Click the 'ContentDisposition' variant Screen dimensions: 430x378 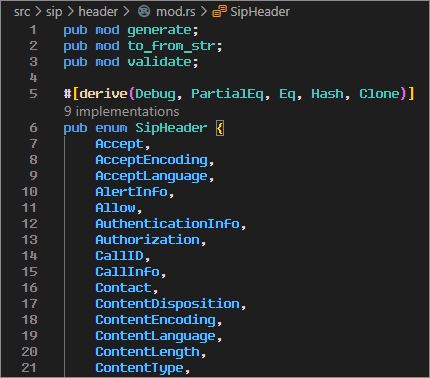(167, 304)
